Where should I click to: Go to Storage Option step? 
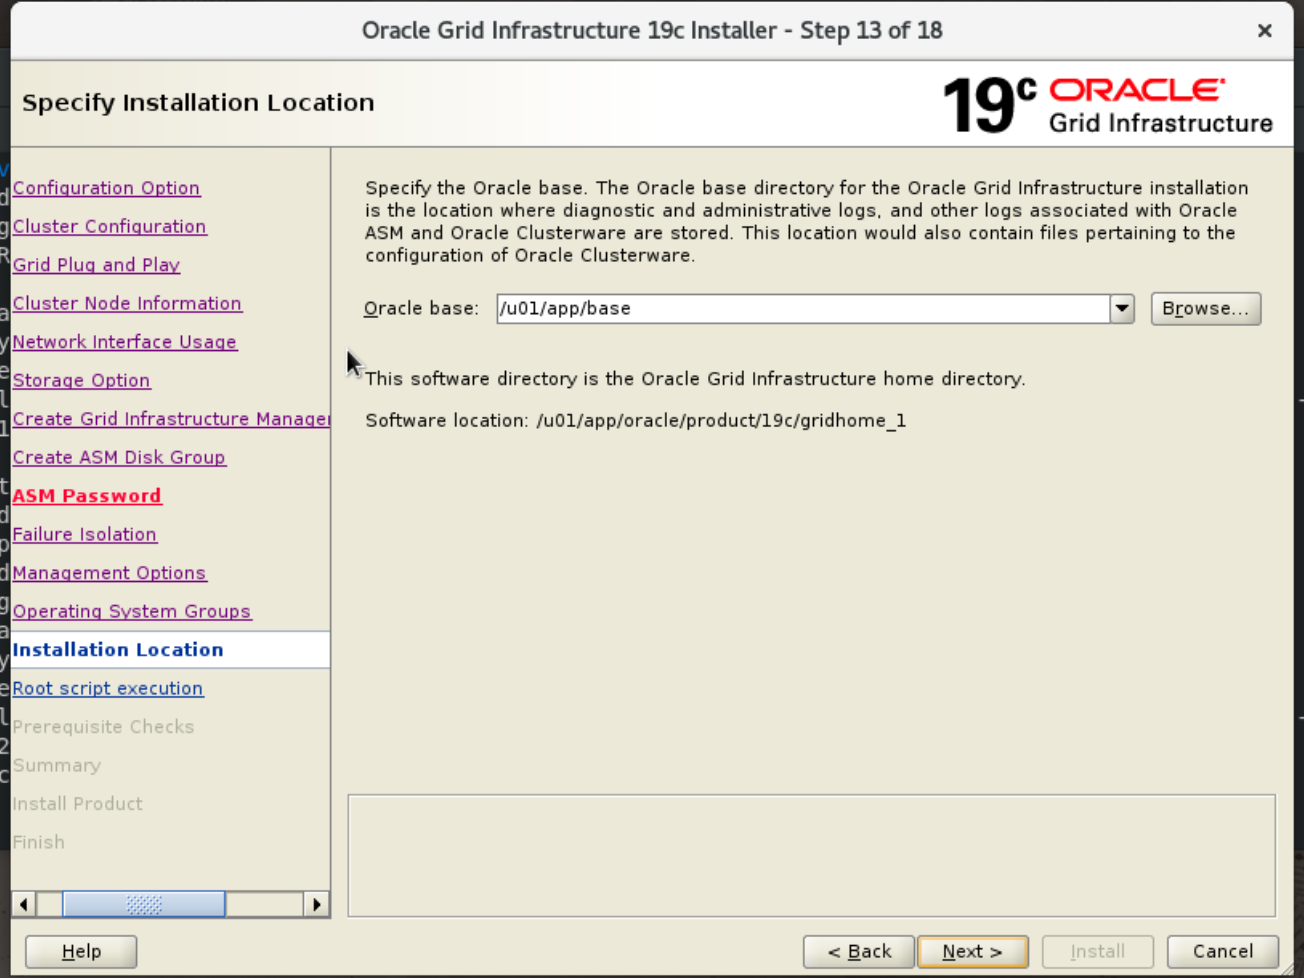[x=81, y=380]
